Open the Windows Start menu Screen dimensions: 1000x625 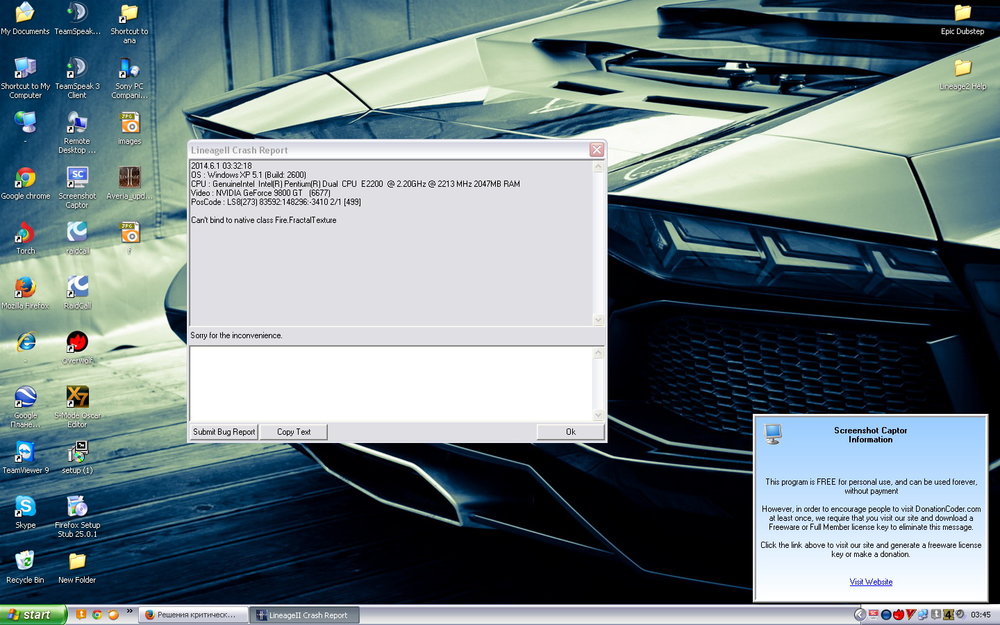point(35,615)
